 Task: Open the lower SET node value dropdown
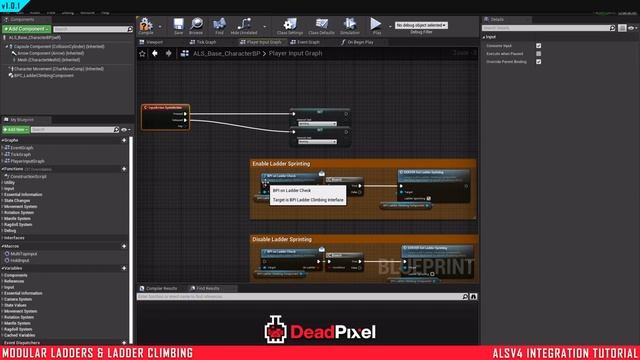tap(317, 142)
